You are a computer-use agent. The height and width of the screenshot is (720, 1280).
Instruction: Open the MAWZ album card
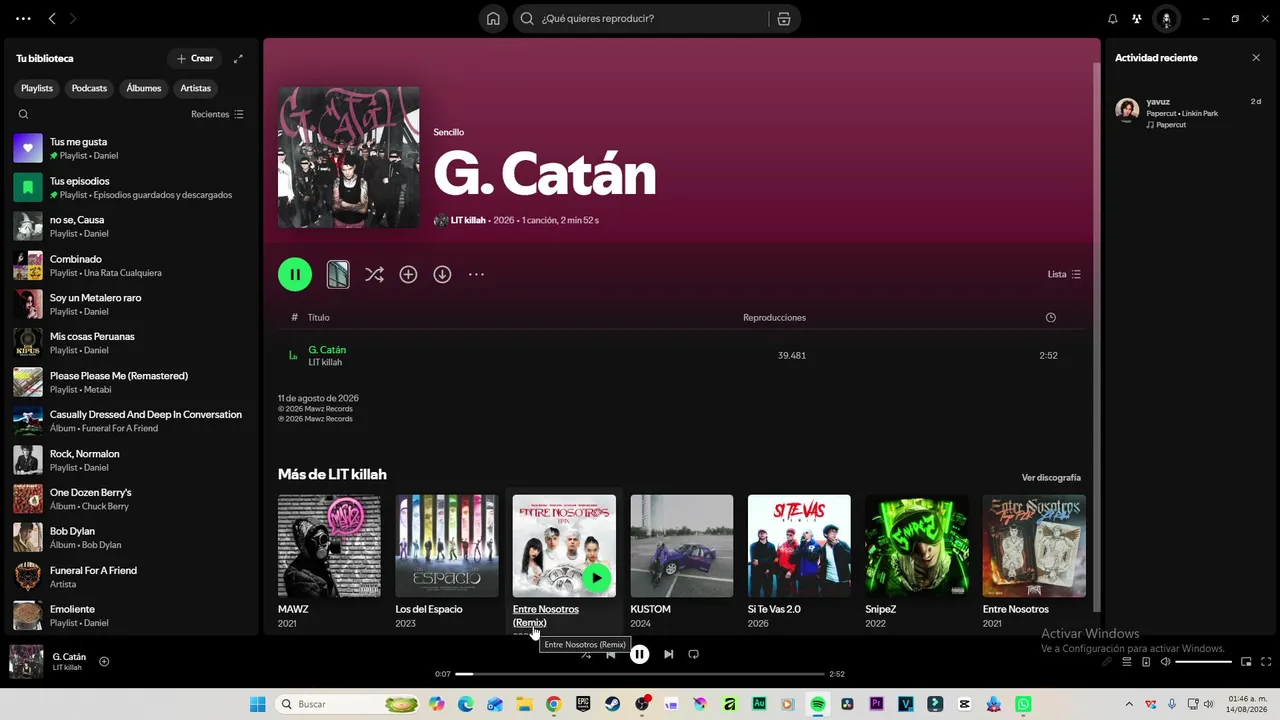tap(329, 561)
